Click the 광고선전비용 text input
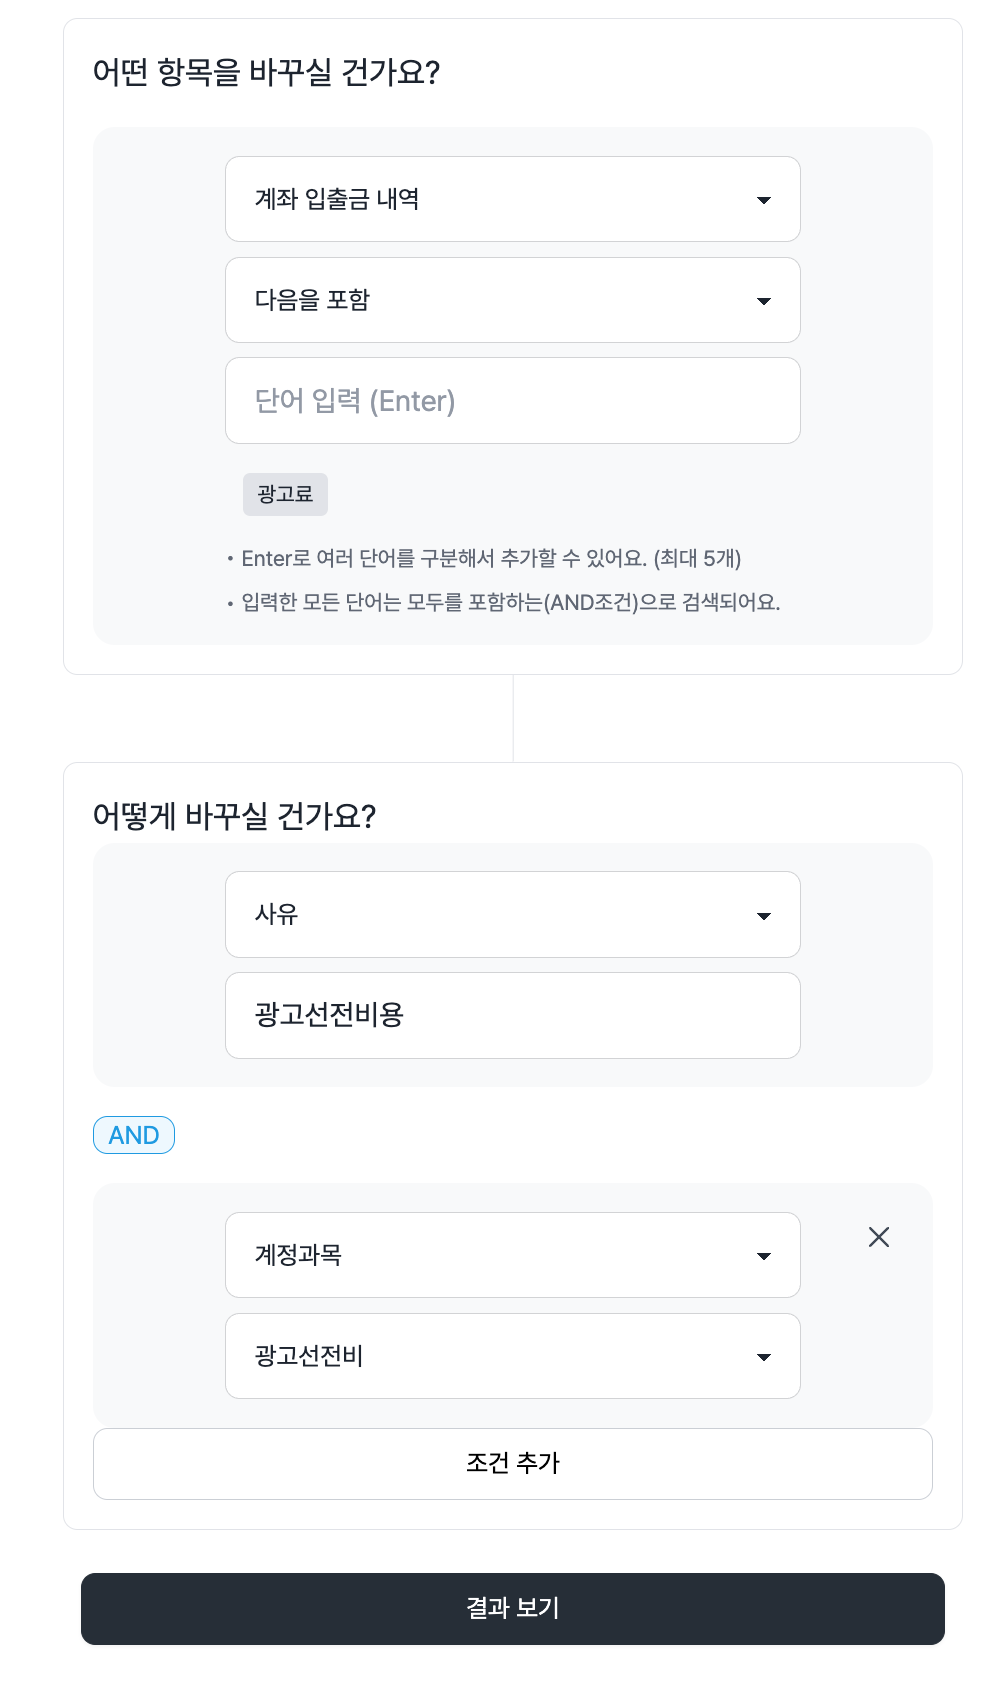Screen dimensions: 1008x1700 512,1015
